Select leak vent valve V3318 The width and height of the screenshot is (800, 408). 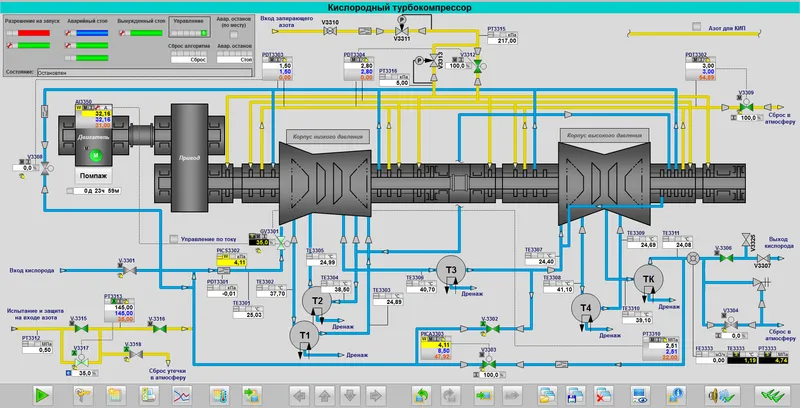[x=135, y=353]
